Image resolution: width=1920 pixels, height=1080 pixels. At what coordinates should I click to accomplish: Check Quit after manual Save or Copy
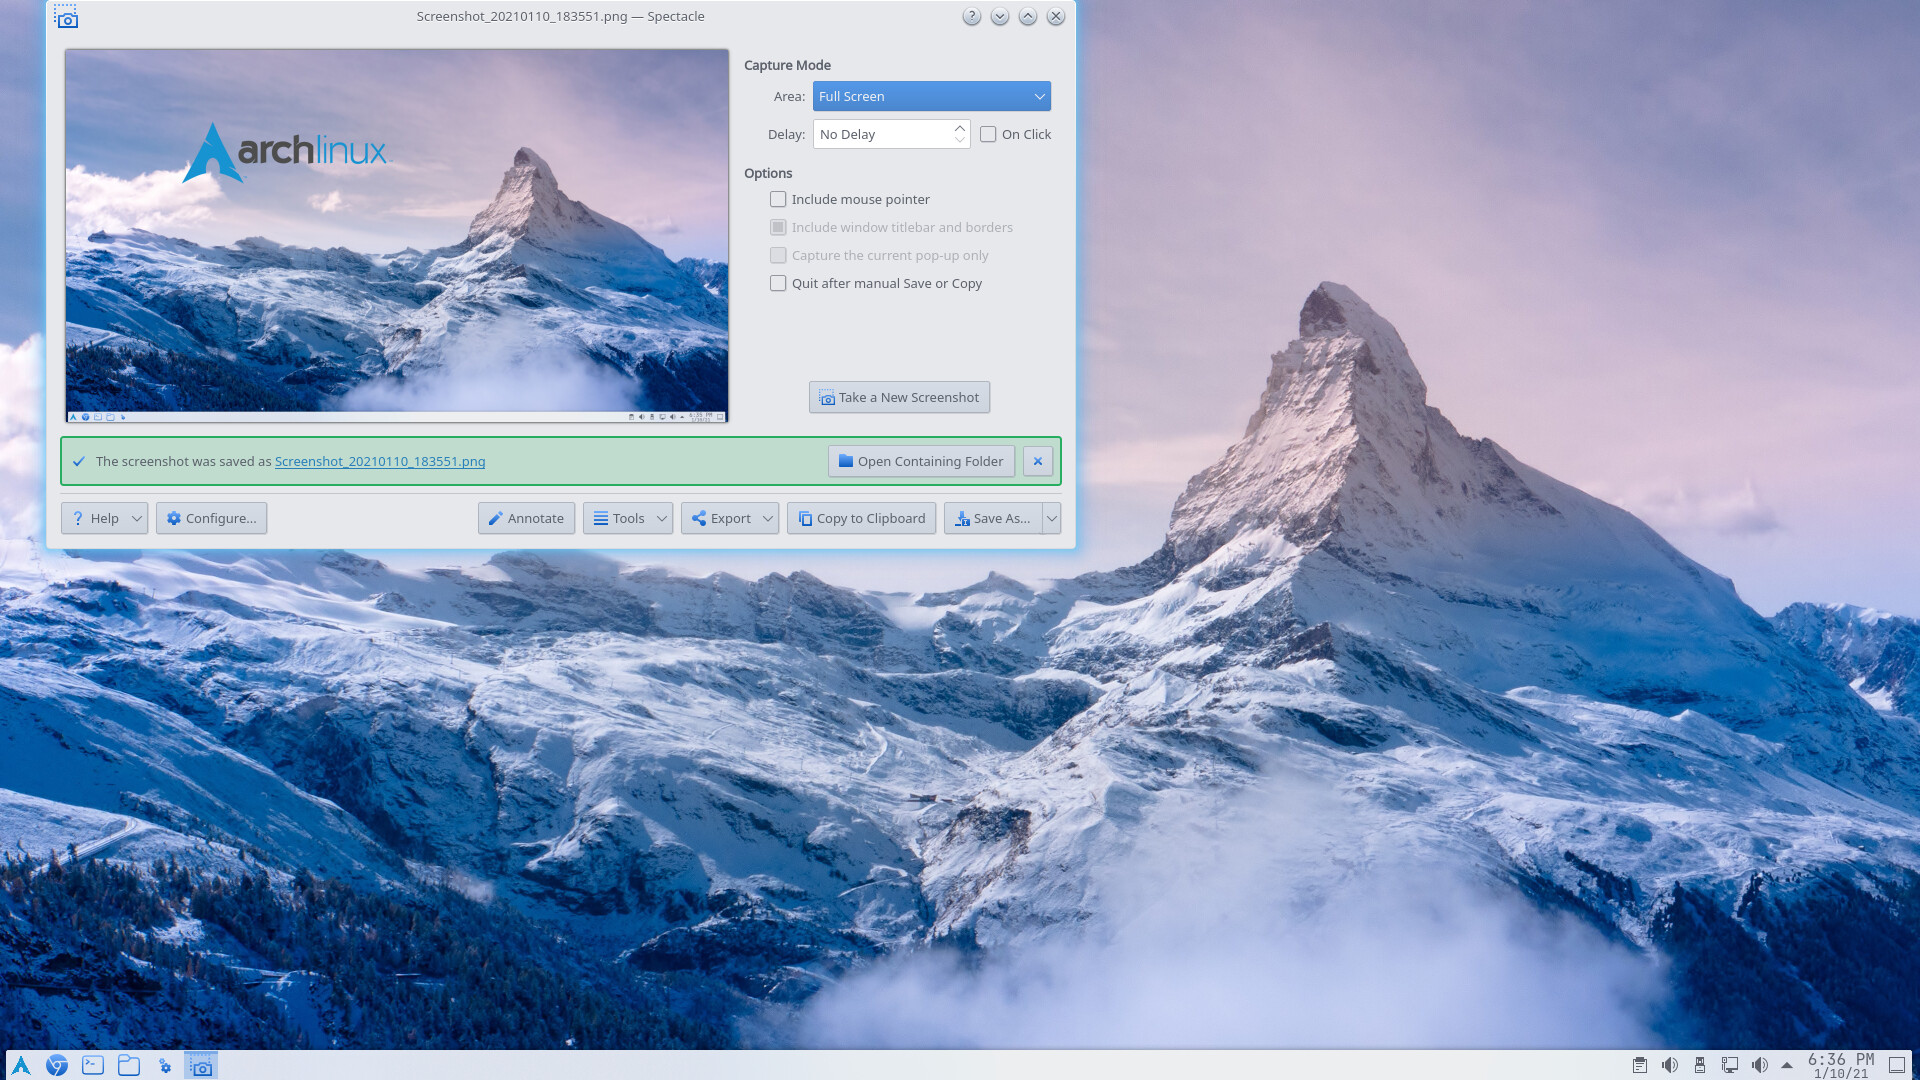tap(778, 283)
